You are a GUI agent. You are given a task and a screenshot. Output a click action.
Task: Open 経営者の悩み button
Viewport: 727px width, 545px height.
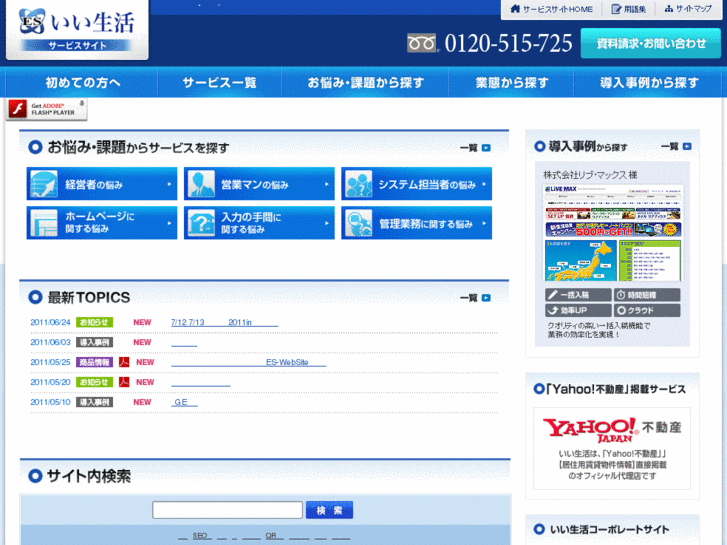tap(102, 184)
